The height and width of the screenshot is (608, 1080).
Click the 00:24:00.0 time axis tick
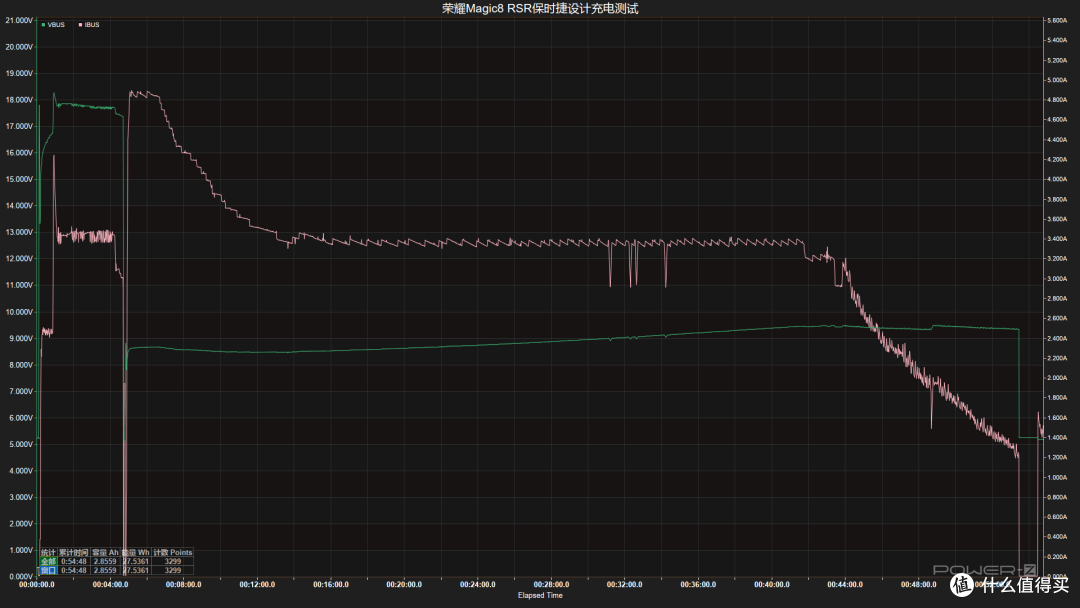tap(477, 585)
